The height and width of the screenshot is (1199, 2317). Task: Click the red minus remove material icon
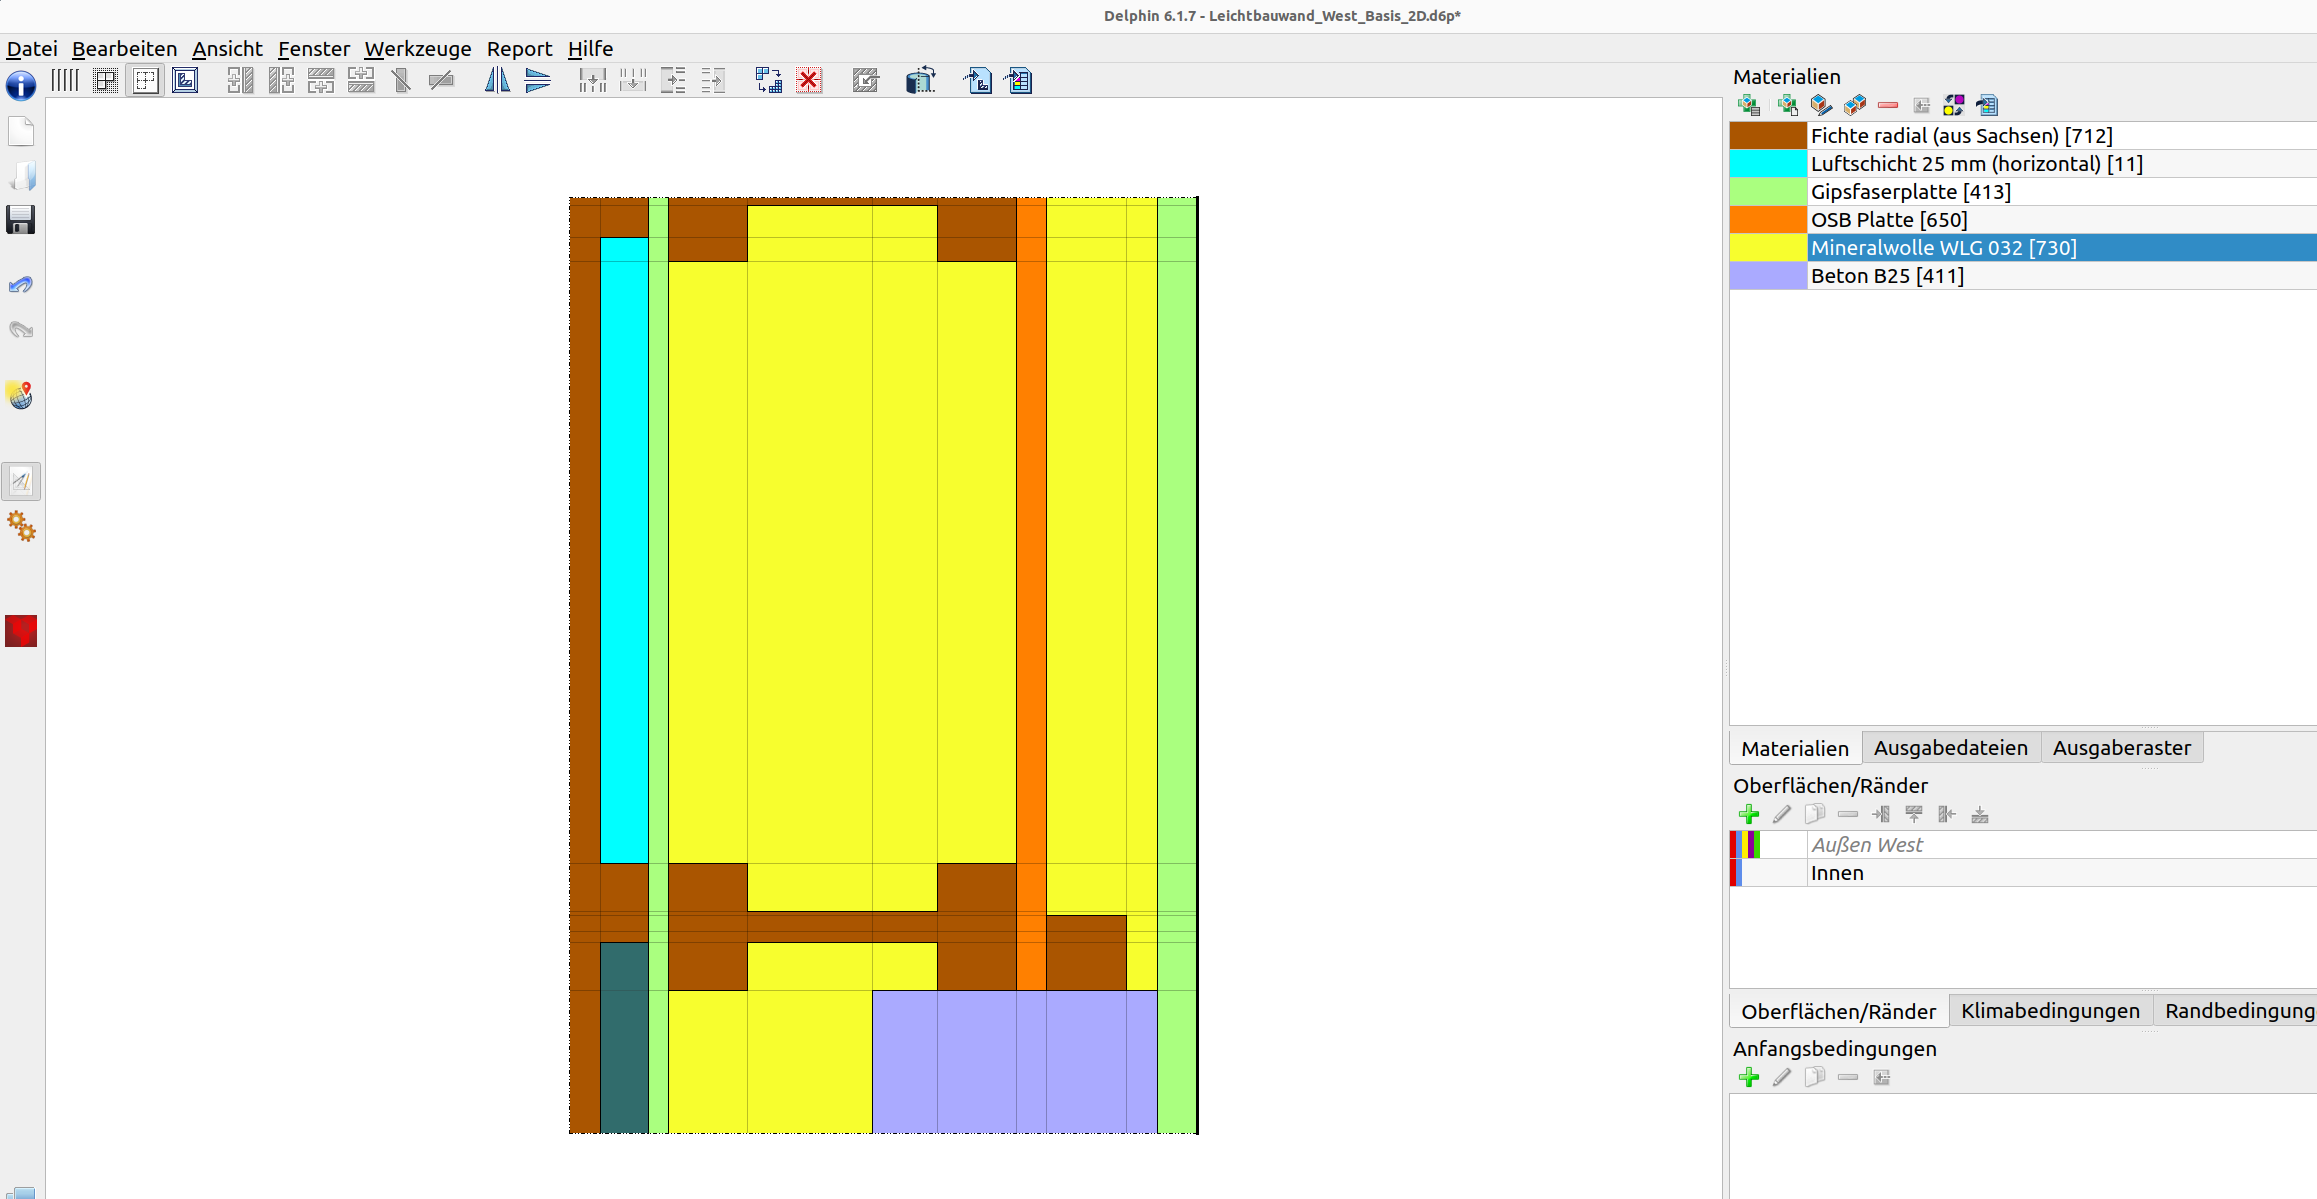[x=1888, y=105]
